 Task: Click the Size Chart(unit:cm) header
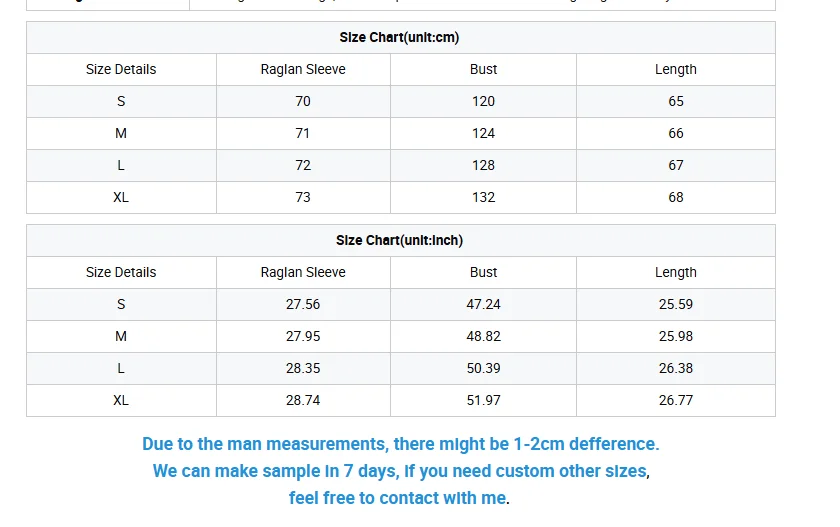click(399, 37)
